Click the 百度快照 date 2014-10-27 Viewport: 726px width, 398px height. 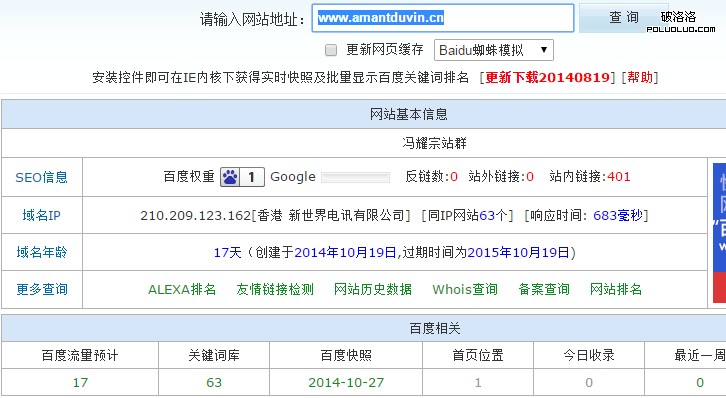[x=346, y=383]
